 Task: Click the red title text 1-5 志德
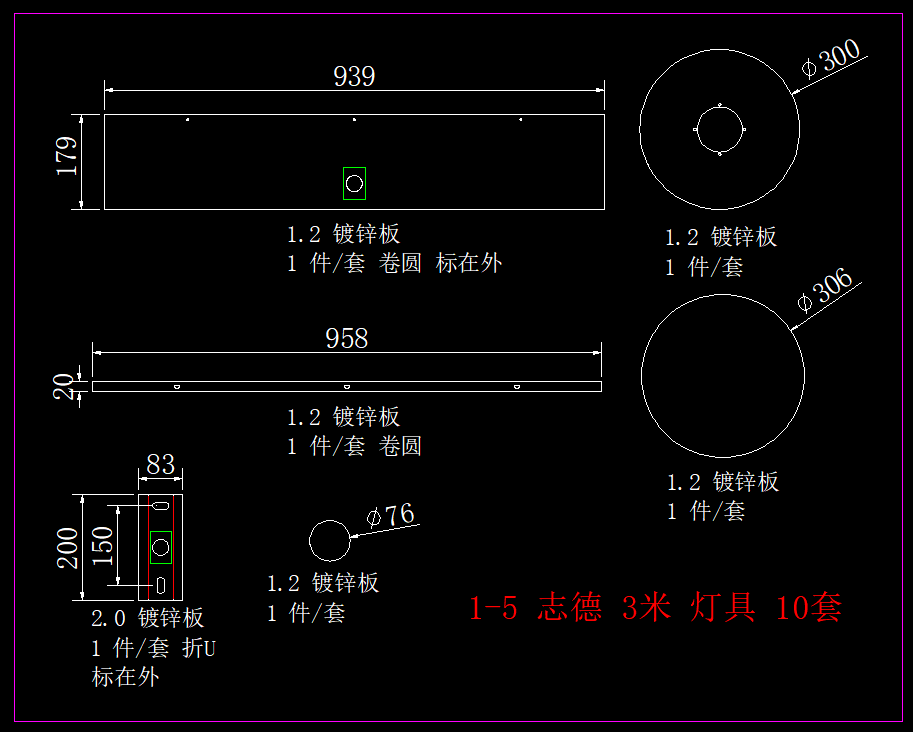tap(536, 608)
